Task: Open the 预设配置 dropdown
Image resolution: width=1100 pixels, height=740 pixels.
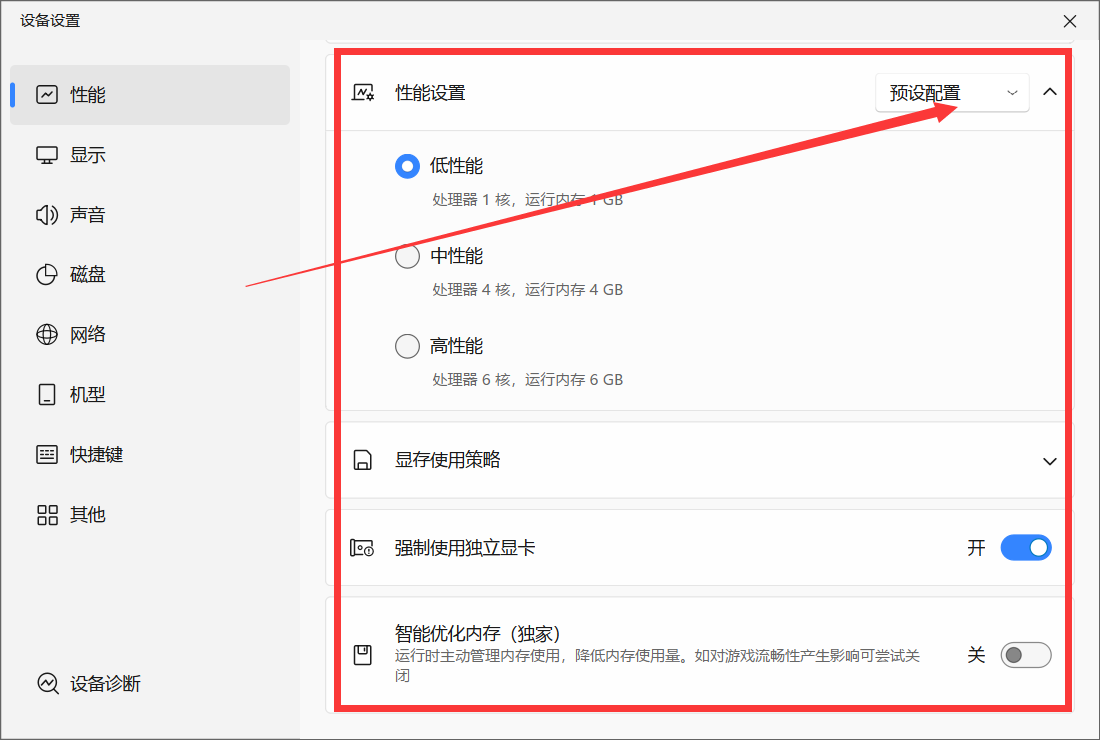Action: (952, 93)
